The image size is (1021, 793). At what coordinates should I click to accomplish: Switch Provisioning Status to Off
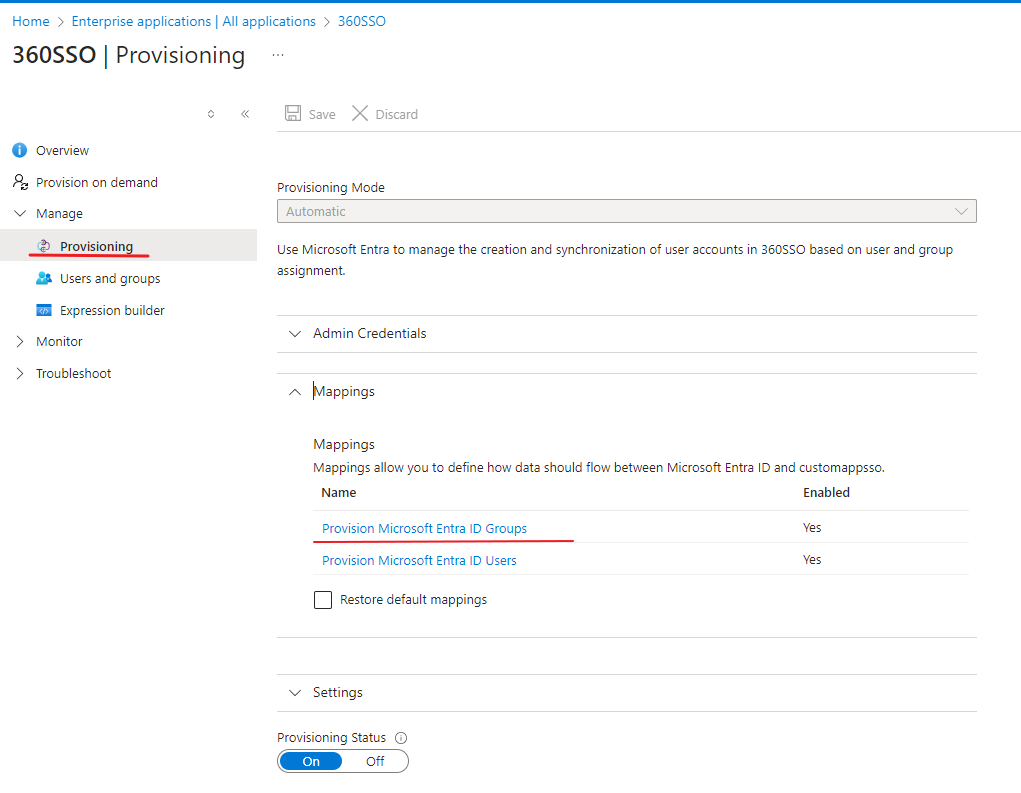pos(375,761)
